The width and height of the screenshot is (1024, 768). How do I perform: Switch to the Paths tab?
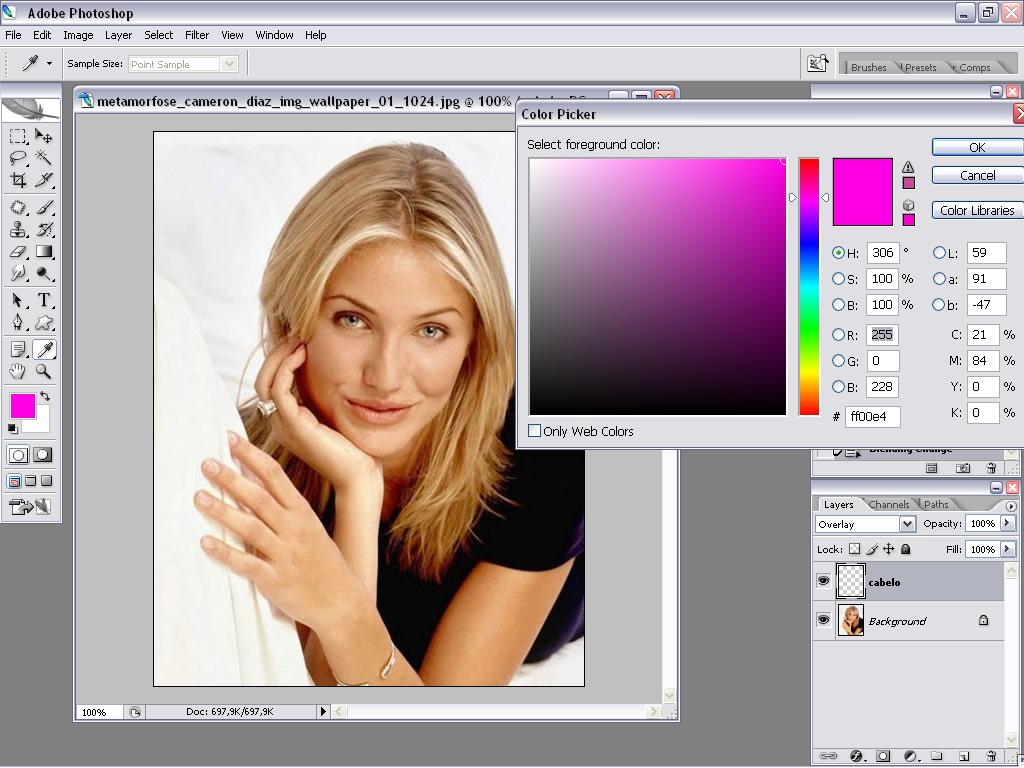936,504
